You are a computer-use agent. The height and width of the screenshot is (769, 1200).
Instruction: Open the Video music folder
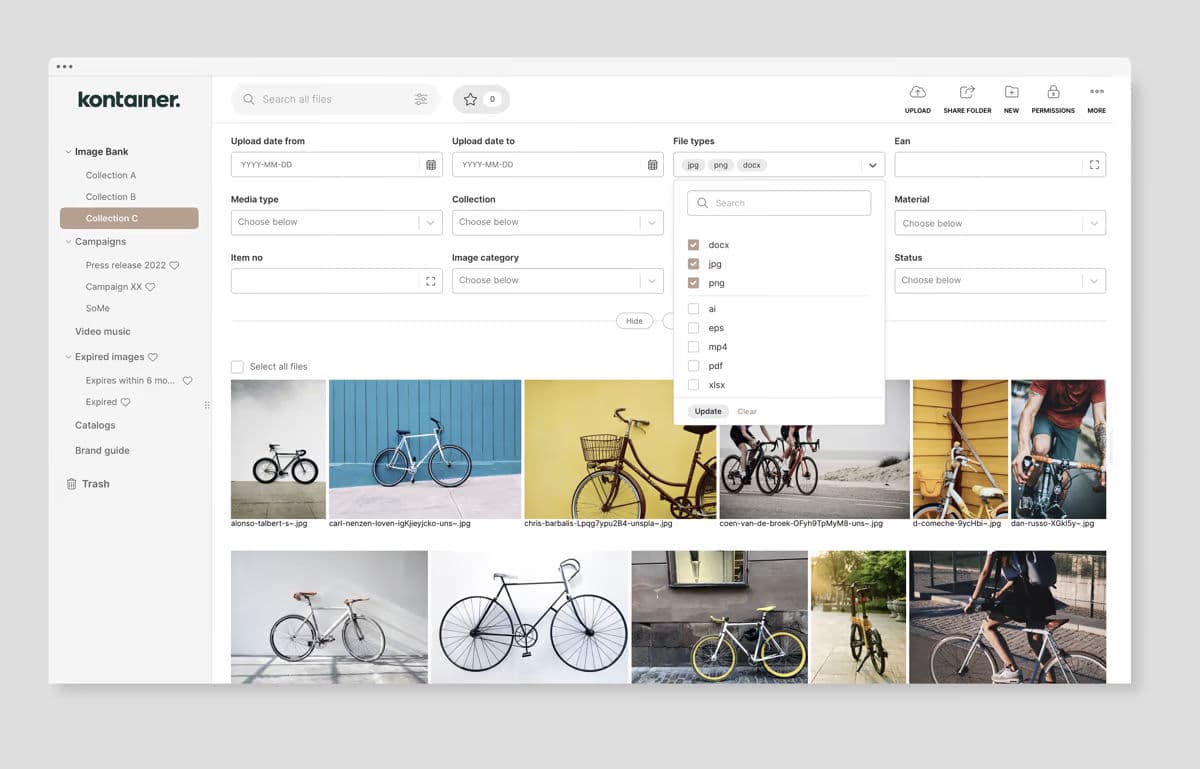[x=103, y=332]
